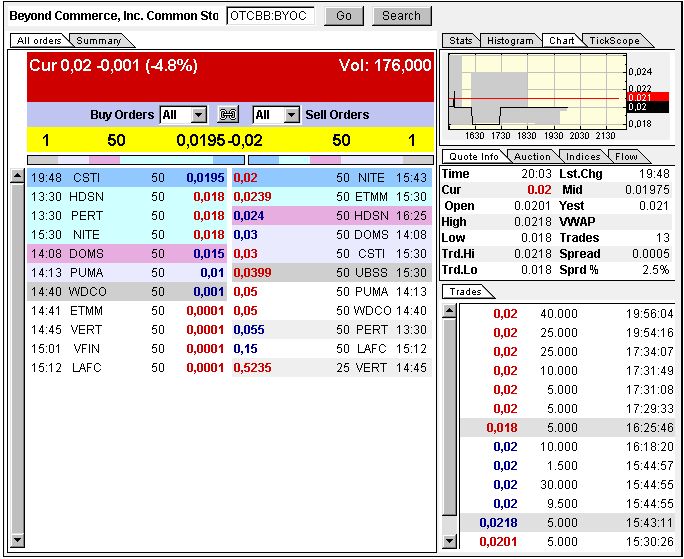Click the Mid value 0.01975
The width and height of the screenshot is (684, 559).
[x=647, y=190]
